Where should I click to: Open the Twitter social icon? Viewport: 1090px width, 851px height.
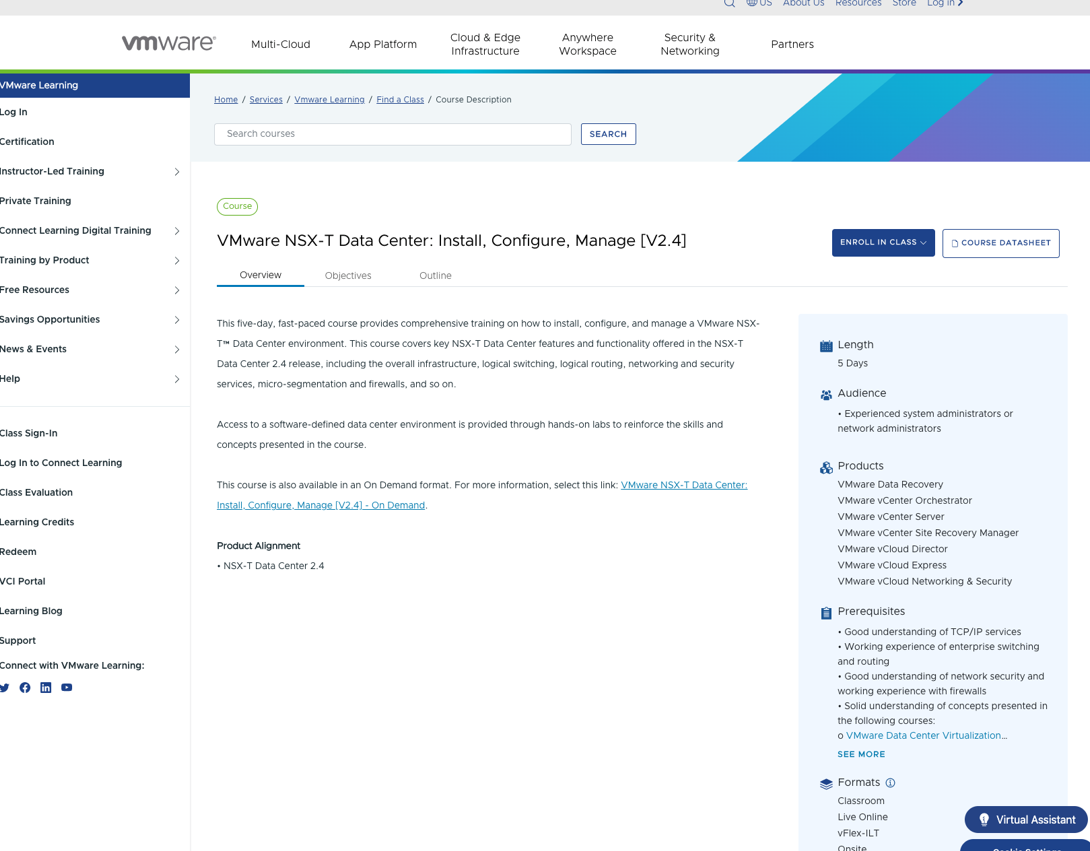pyautogui.click(x=4, y=688)
